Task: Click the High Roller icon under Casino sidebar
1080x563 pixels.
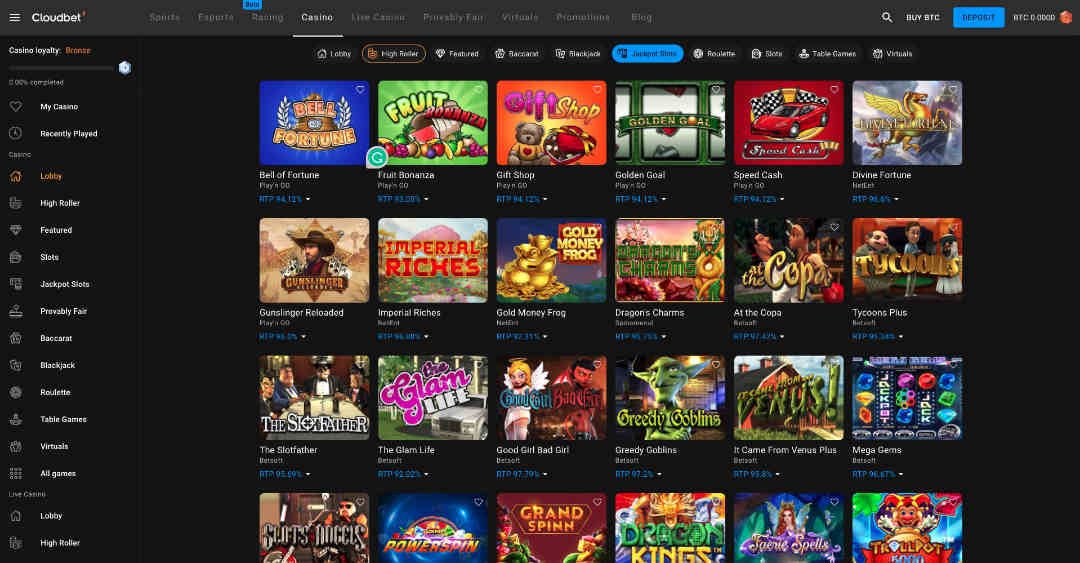Action: click(x=16, y=203)
